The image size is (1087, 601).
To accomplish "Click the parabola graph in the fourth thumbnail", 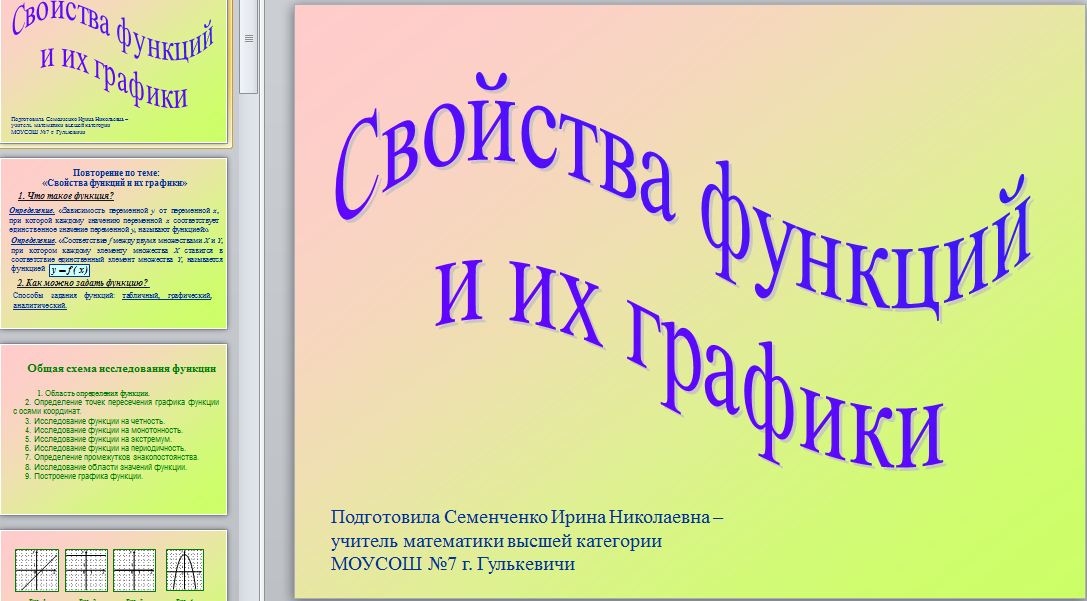I will (184, 570).
